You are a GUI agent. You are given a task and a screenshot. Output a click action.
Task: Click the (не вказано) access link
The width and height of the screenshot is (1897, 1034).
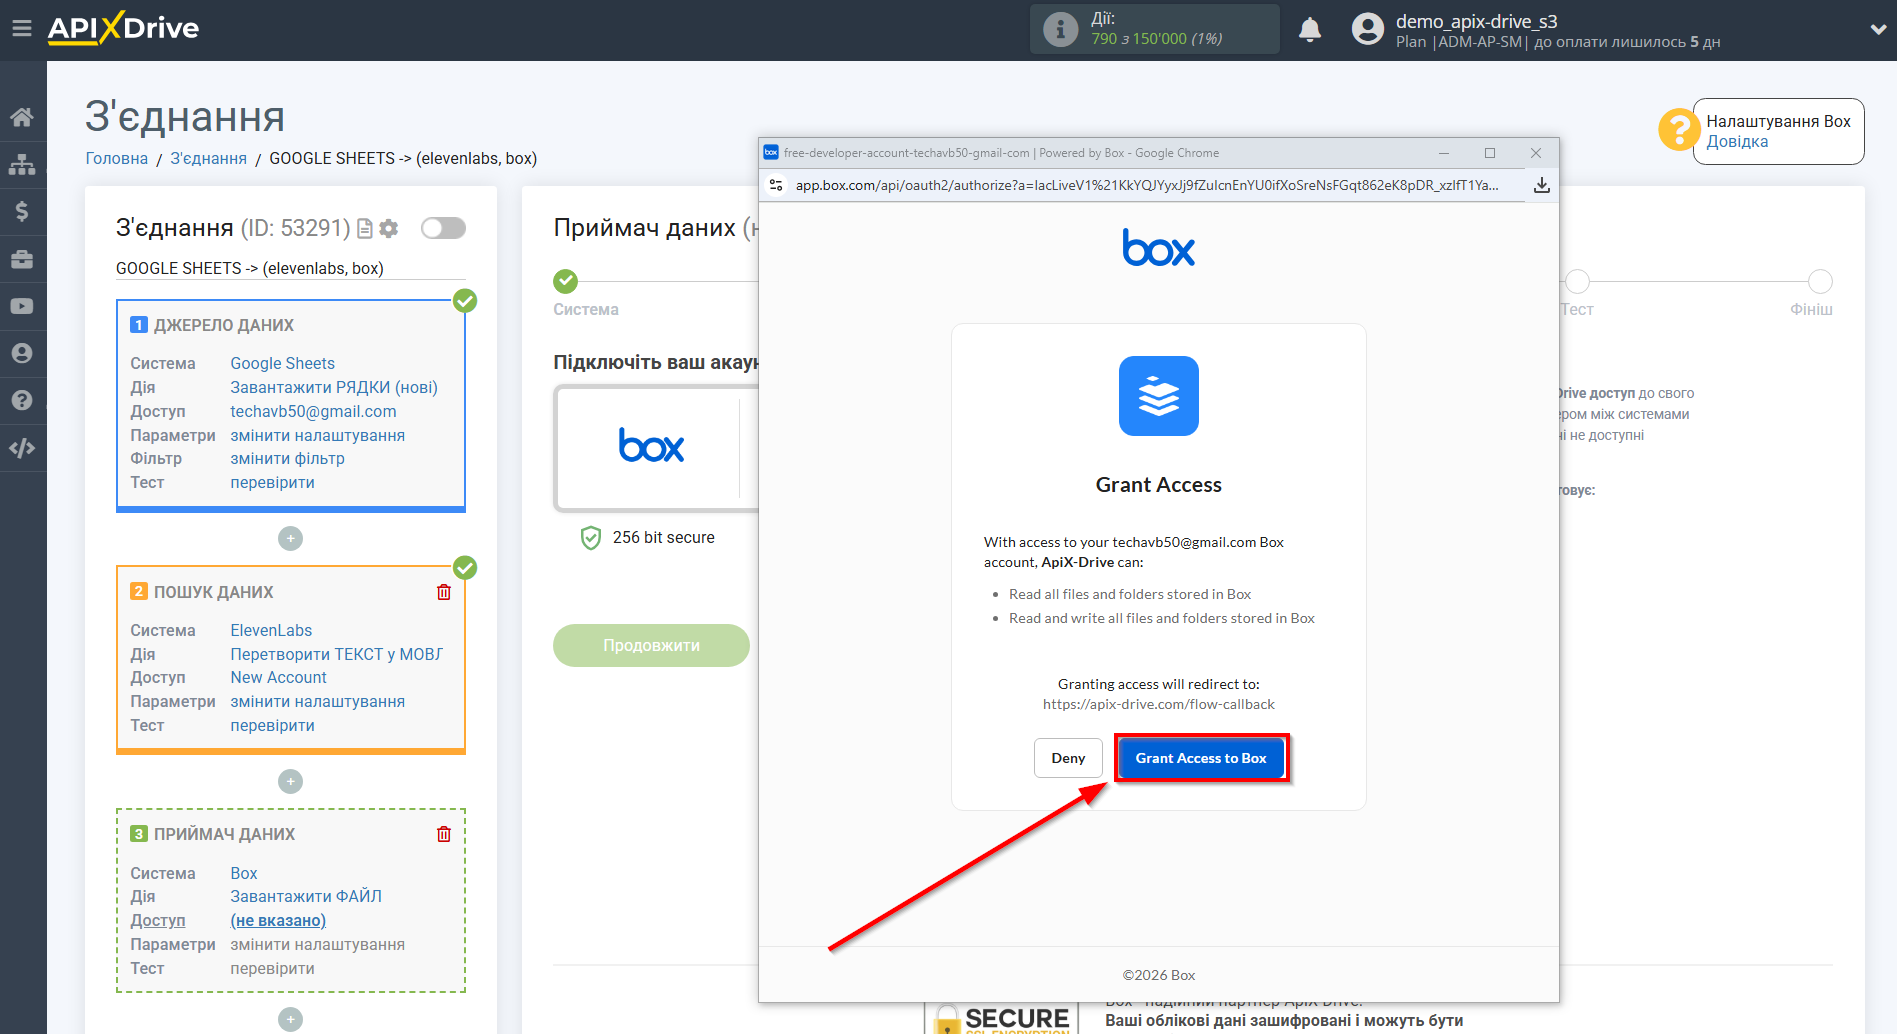coord(278,920)
